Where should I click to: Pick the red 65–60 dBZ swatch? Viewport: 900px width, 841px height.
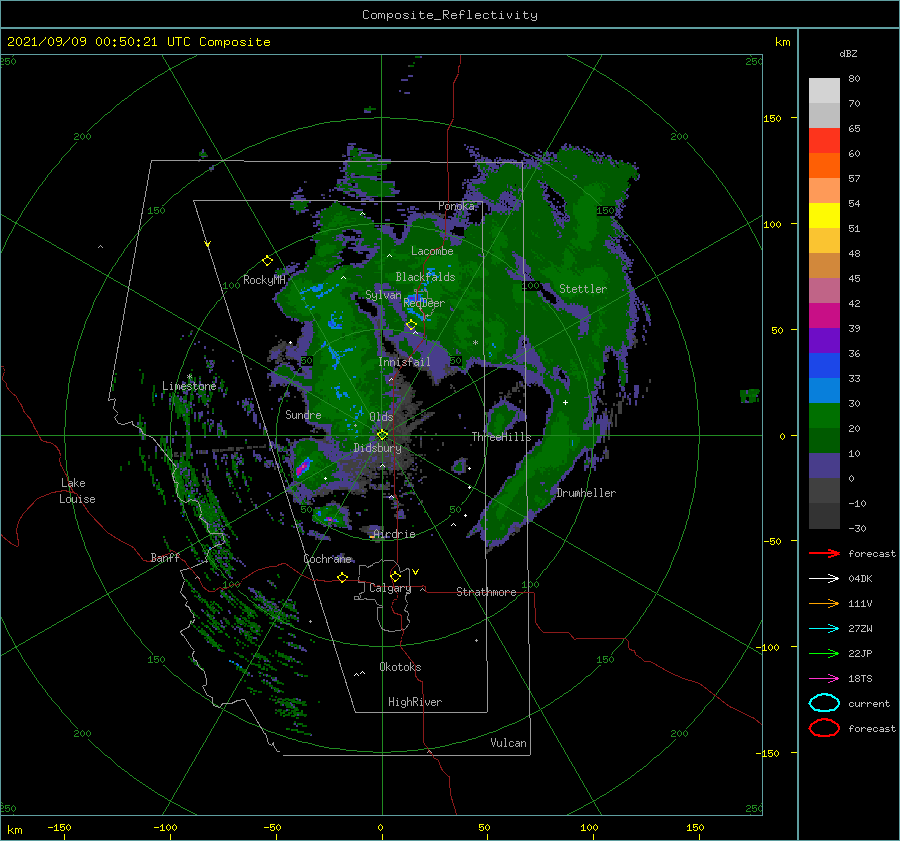point(824,141)
